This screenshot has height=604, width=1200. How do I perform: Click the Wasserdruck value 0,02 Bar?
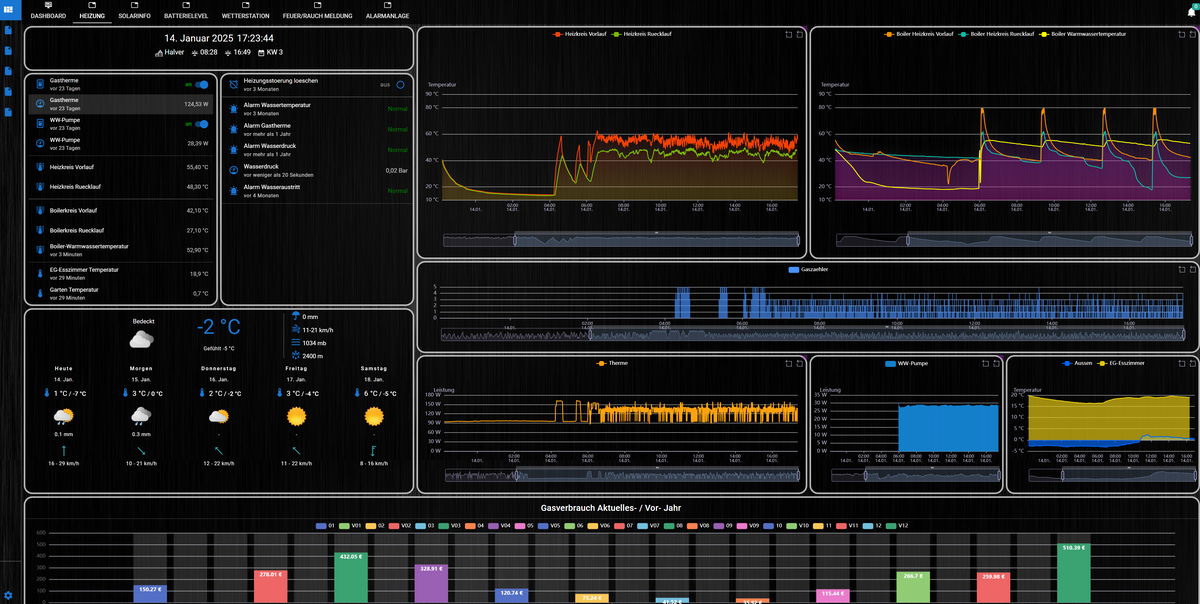click(x=397, y=170)
